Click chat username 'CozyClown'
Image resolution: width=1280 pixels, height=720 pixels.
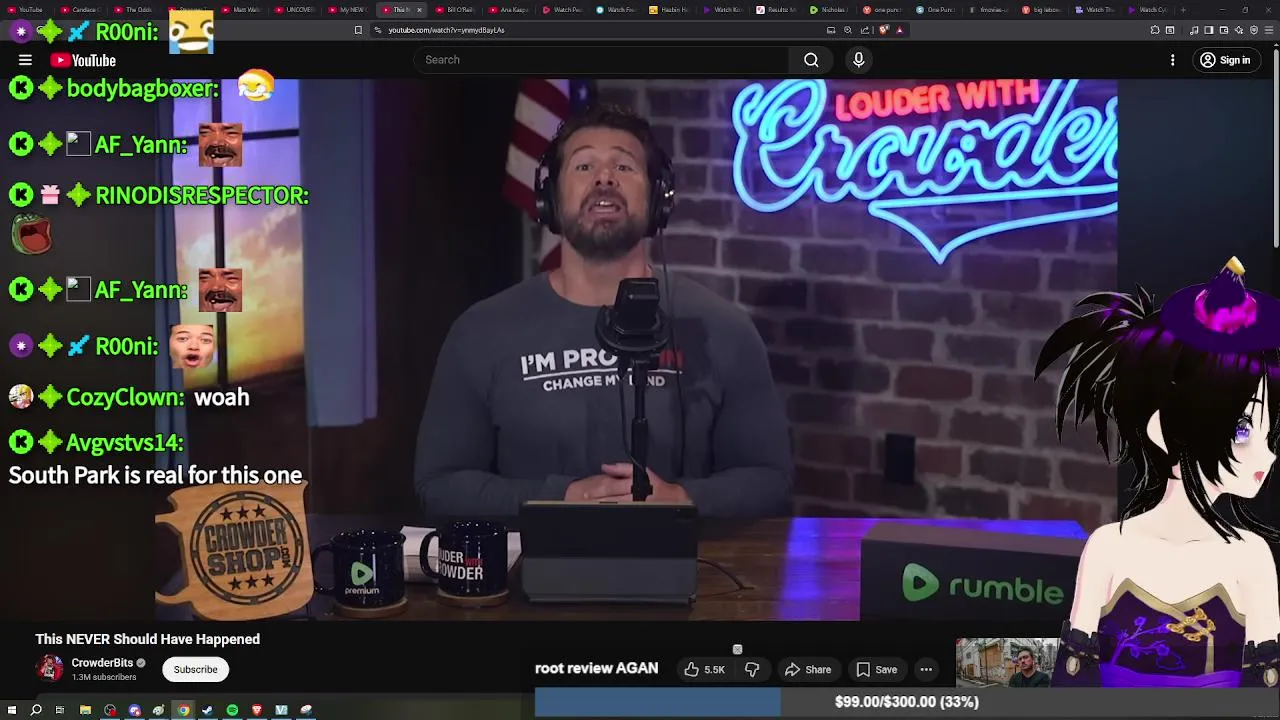(x=125, y=397)
